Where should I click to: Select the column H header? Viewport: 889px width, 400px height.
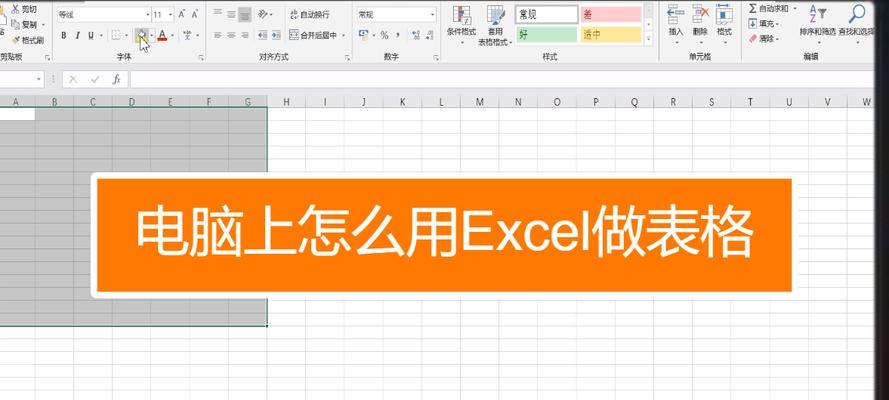coord(286,102)
